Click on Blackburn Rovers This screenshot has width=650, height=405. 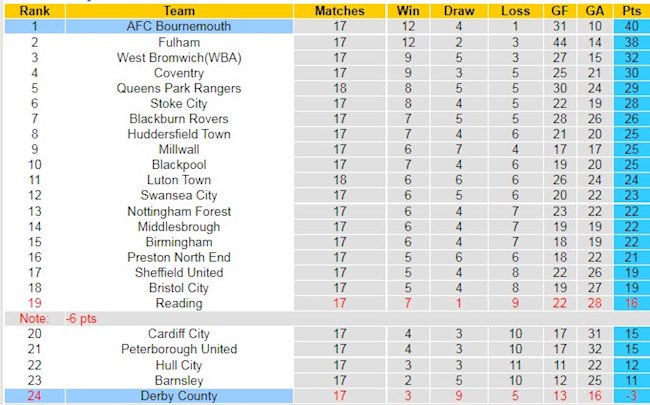[x=179, y=119]
